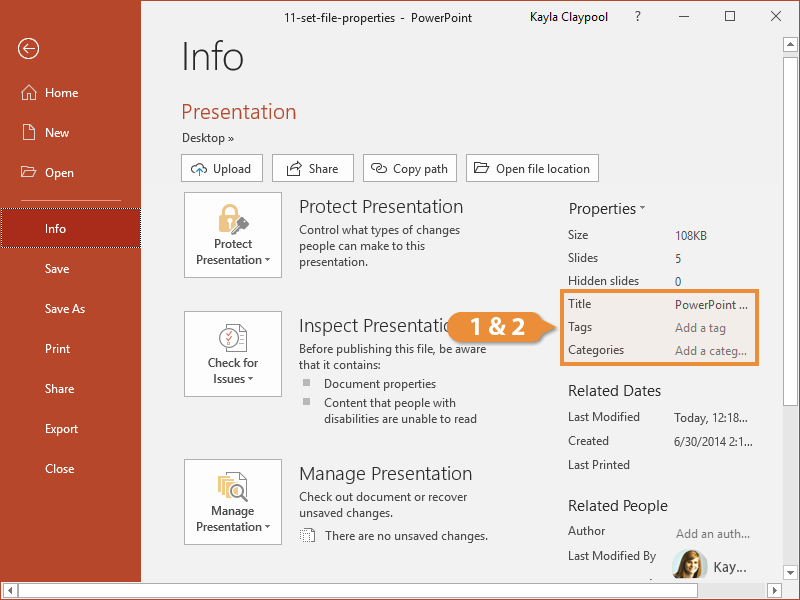The image size is (800, 600).
Task: Go to the Export tab
Action: [x=61, y=429]
